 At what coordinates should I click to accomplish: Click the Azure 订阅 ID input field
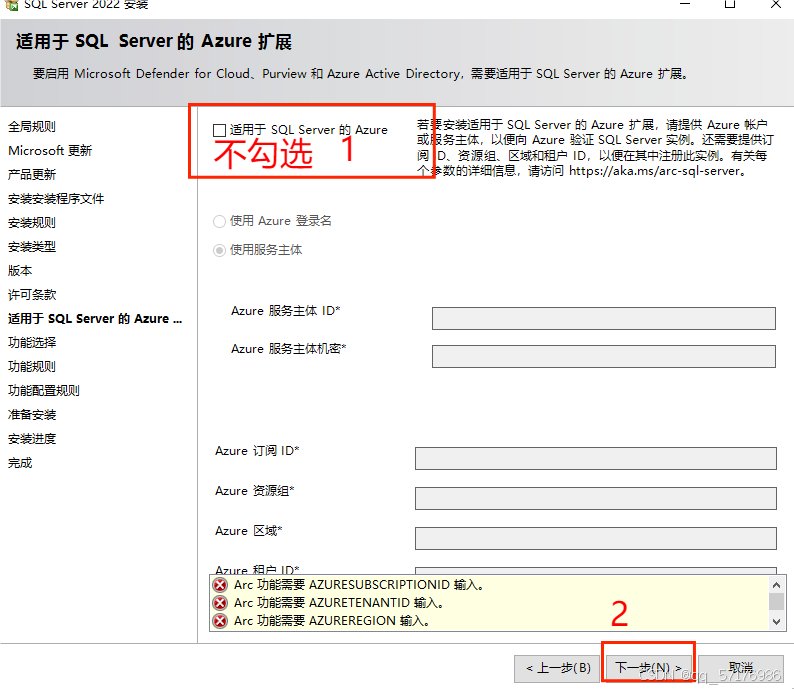pos(596,458)
